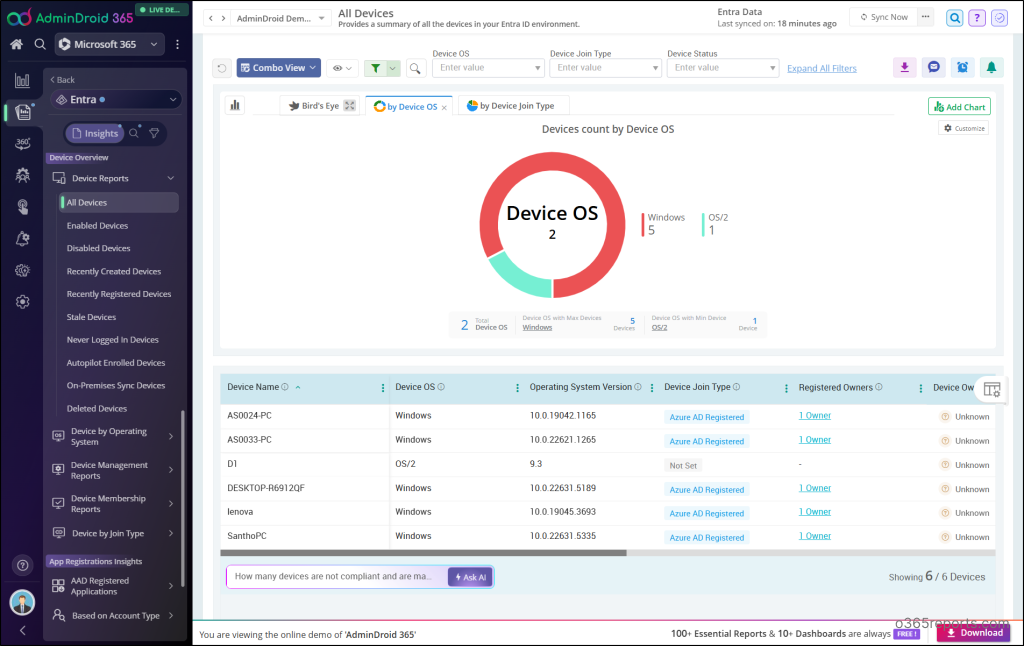
Task: Open the Combo View dropdown
Action: point(279,68)
